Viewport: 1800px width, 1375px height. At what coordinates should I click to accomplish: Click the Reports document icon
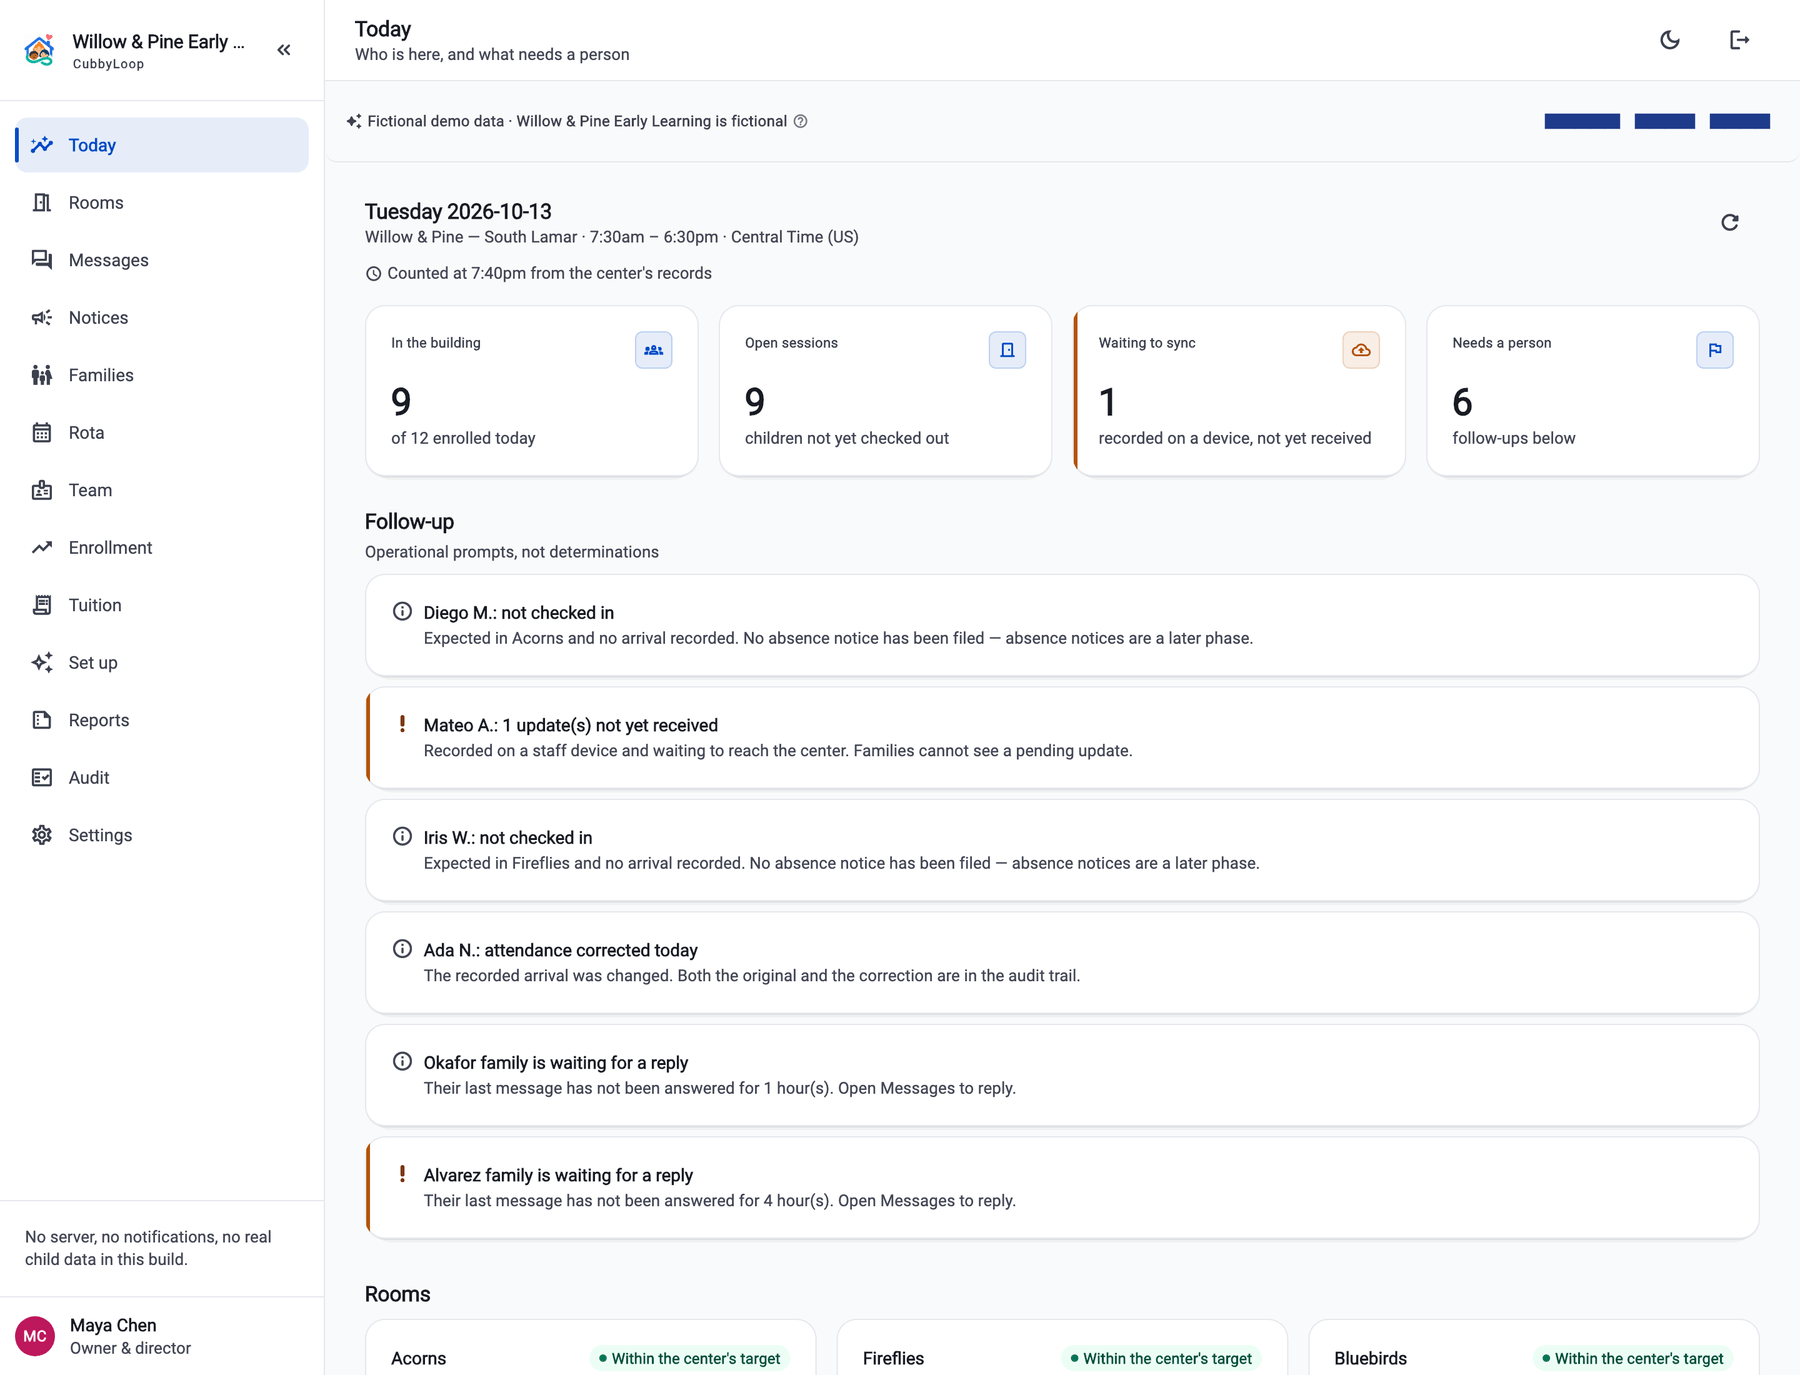click(x=42, y=720)
